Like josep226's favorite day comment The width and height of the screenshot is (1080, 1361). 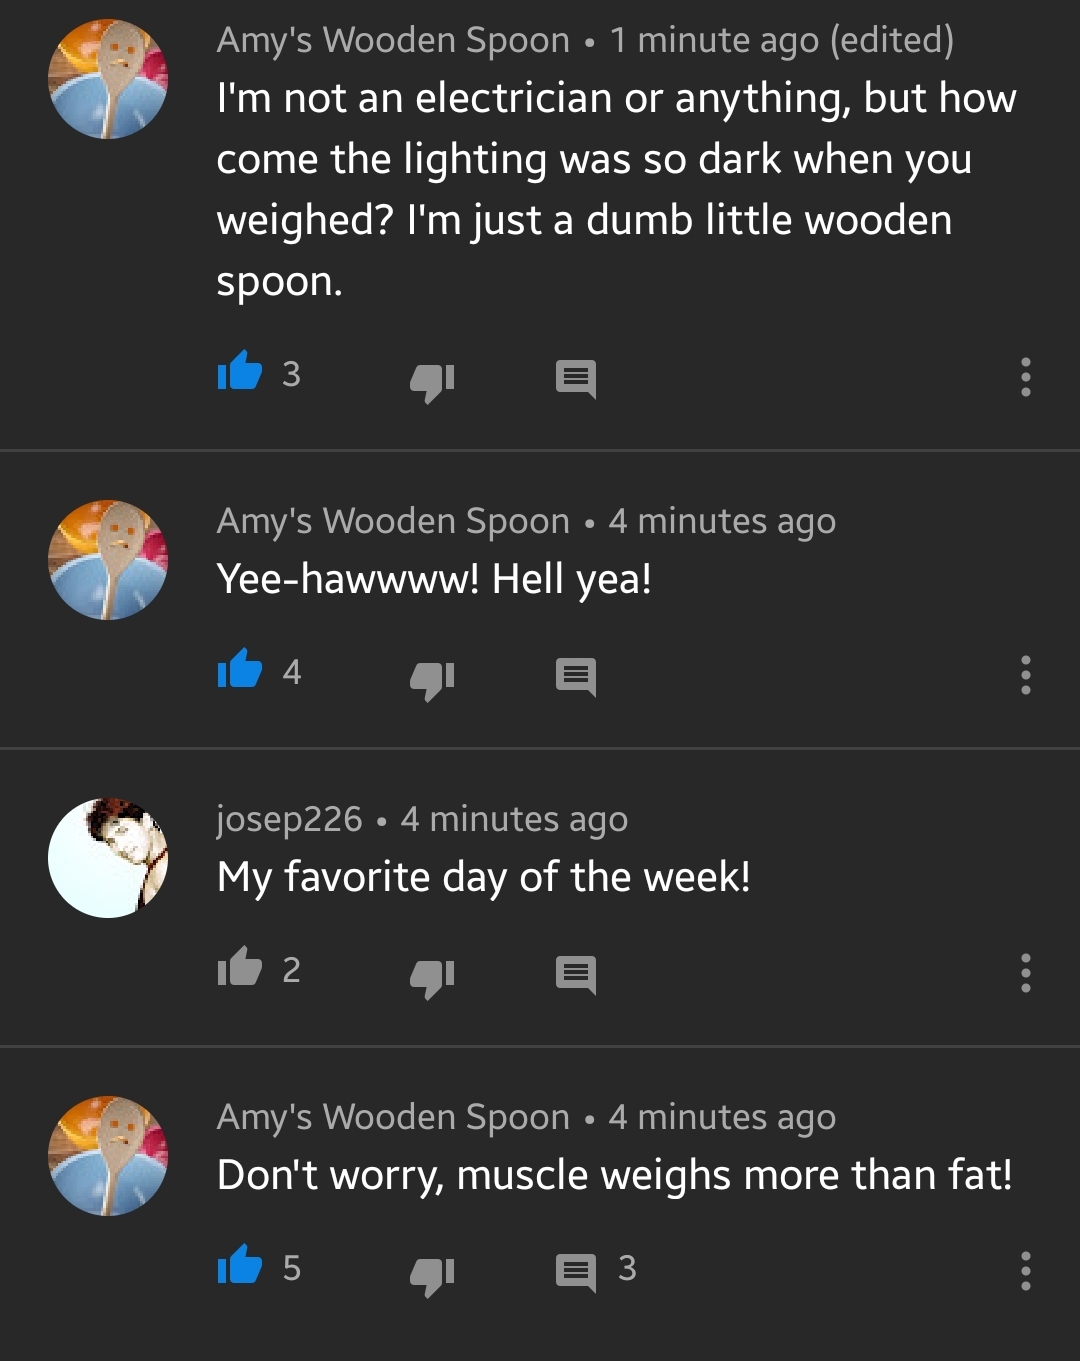tap(240, 967)
